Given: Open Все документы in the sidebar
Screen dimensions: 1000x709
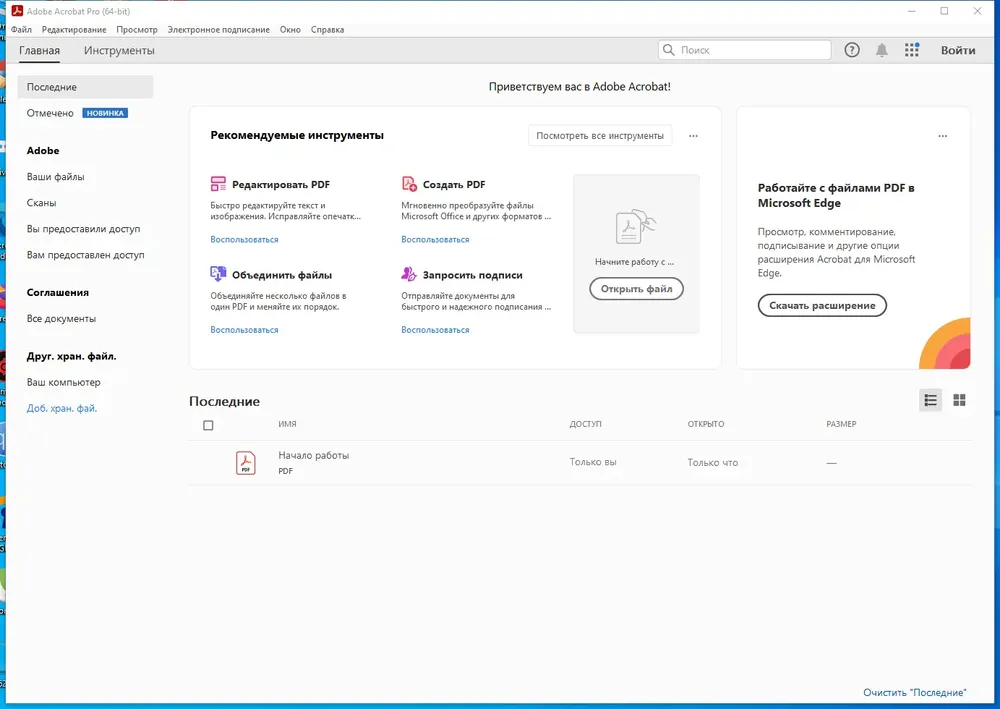Looking at the screenshot, I should click(61, 318).
